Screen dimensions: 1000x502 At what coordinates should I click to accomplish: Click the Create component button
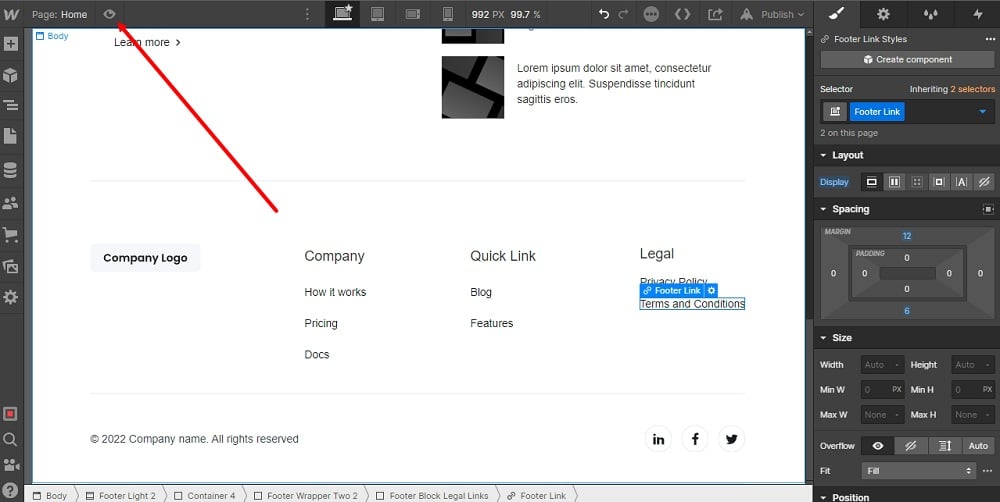pos(907,59)
